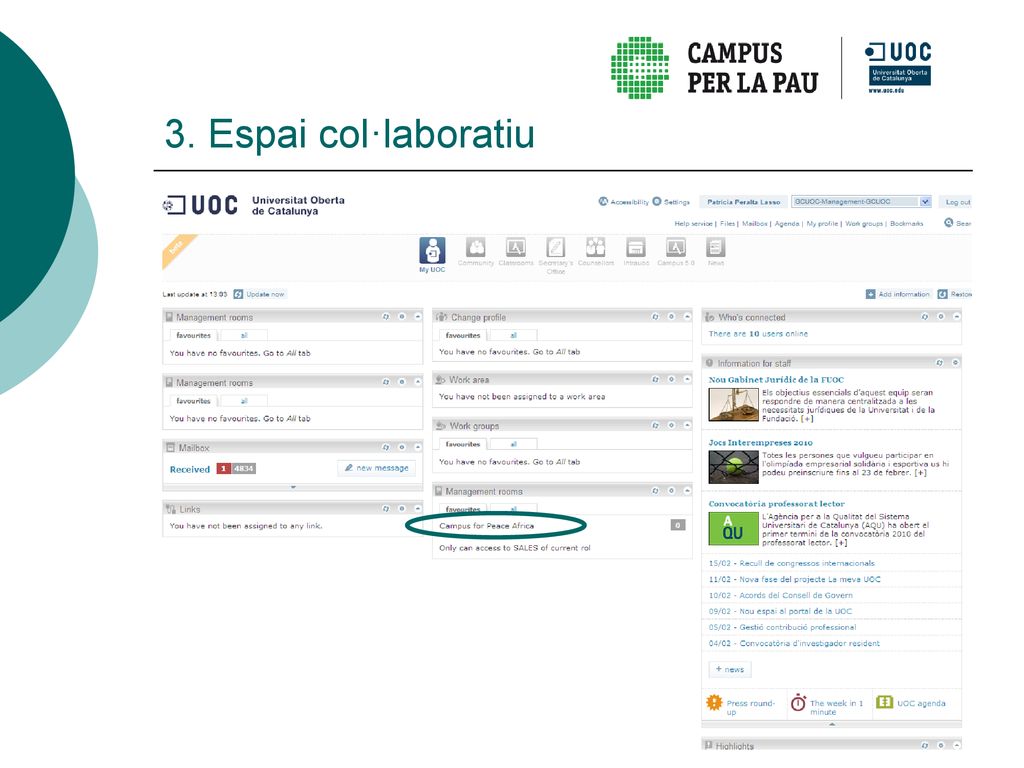Image resolution: width=1024 pixels, height=768 pixels.
Task: Click Update now link
Action: tap(259, 295)
